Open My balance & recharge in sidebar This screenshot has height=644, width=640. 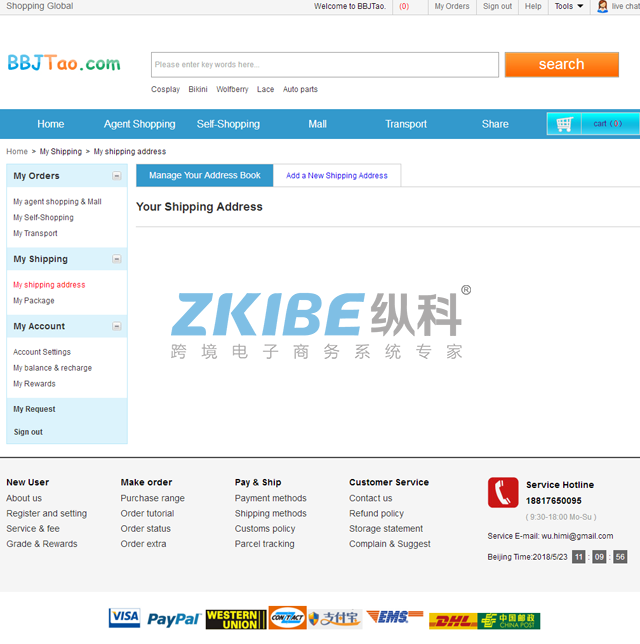(x=53, y=368)
